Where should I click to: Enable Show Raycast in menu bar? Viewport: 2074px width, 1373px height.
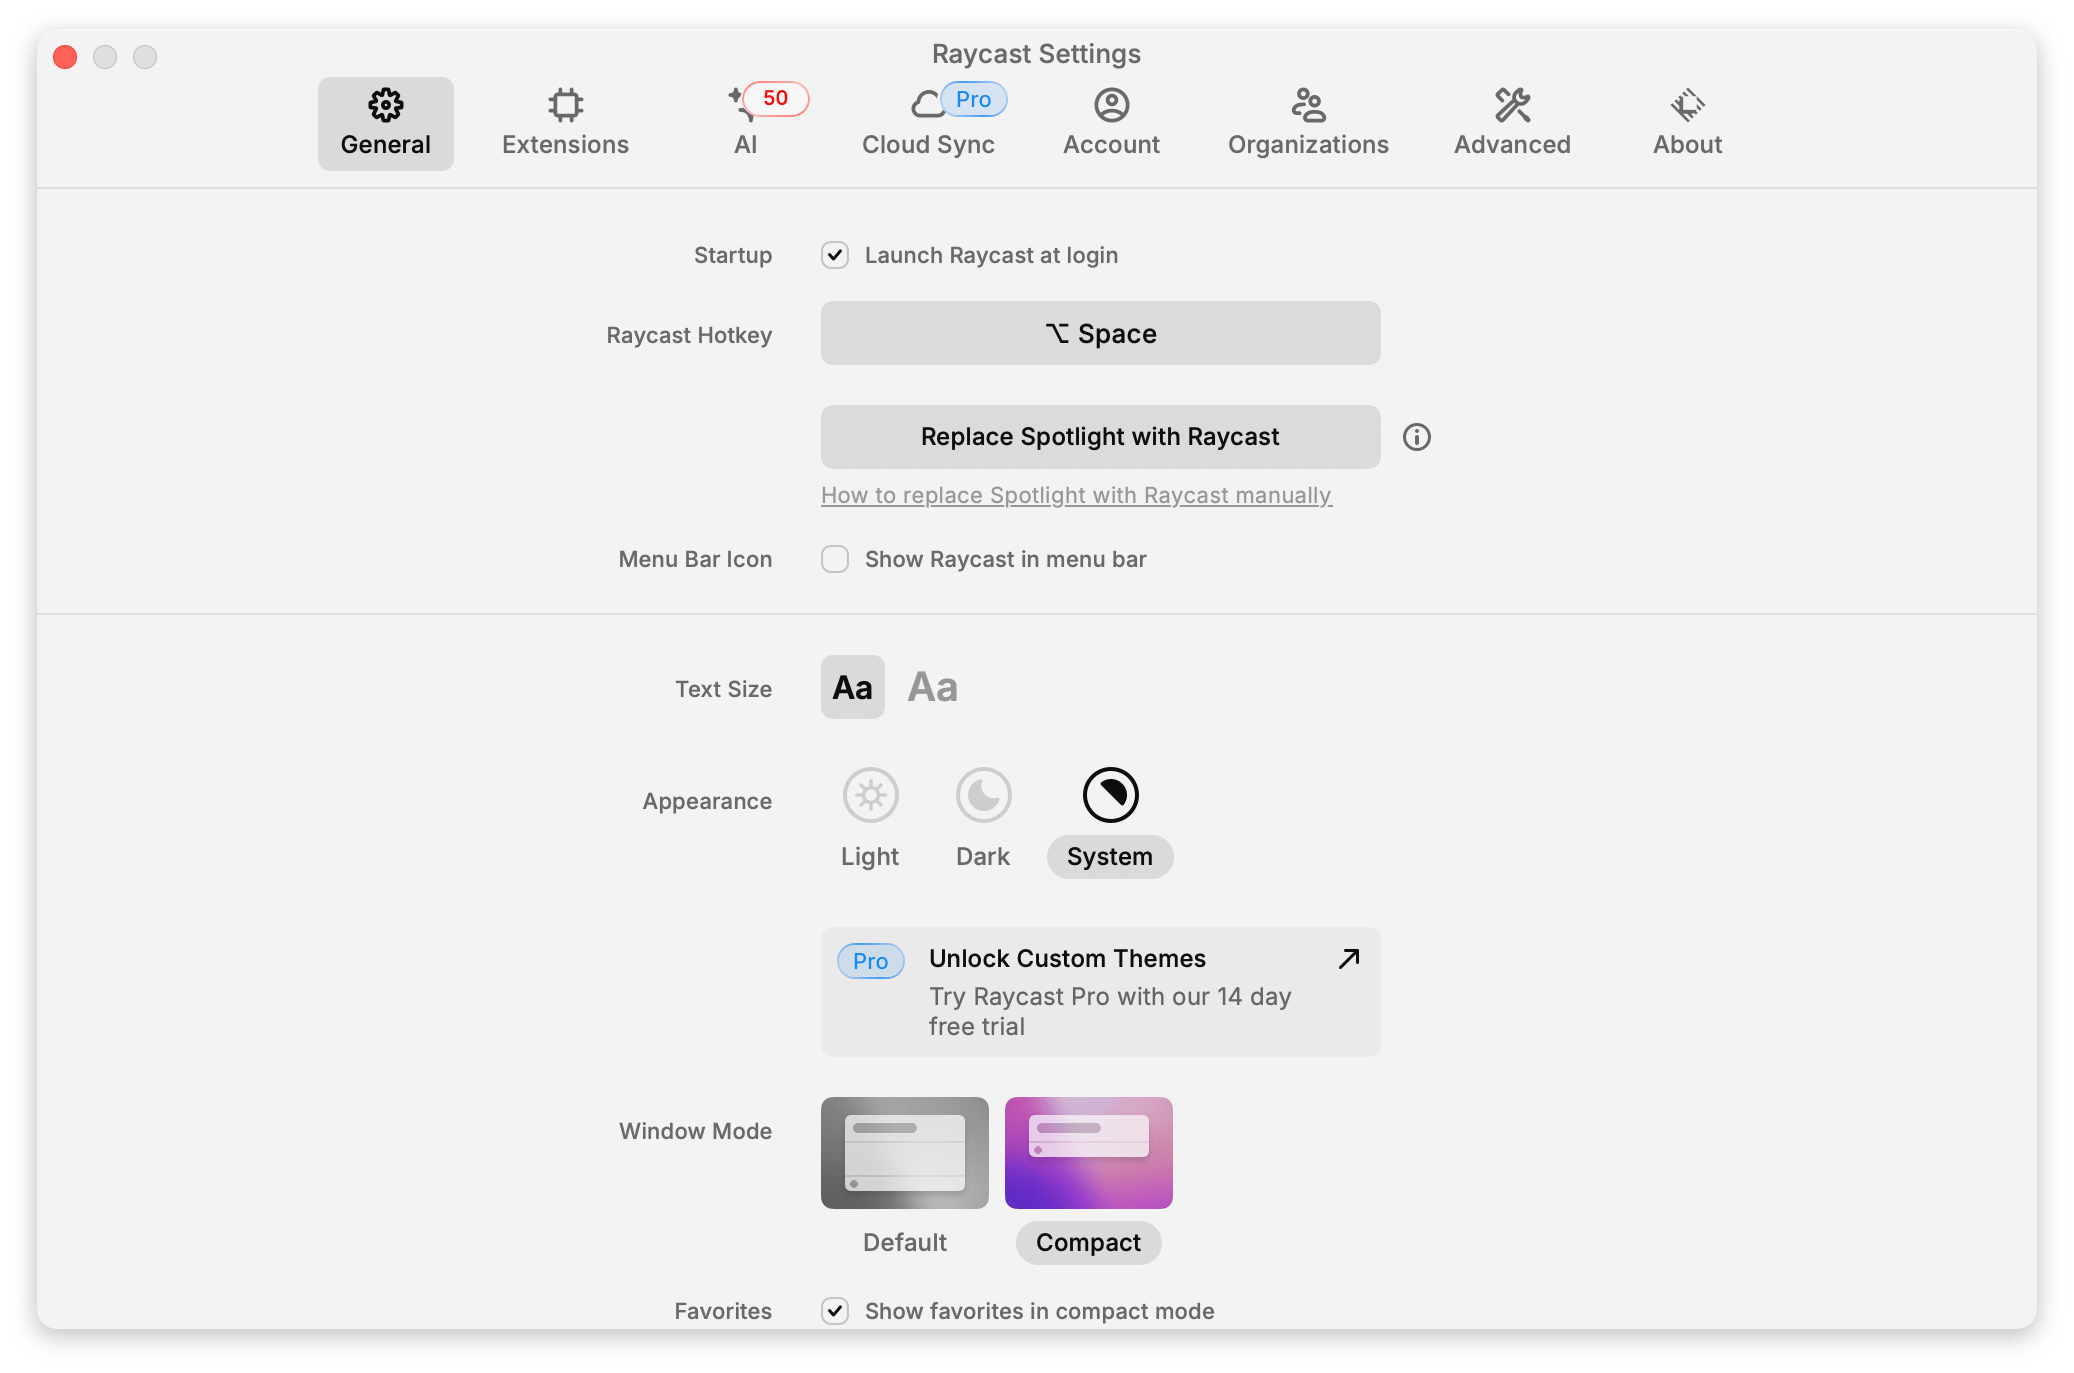pyautogui.click(x=835, y=559)
